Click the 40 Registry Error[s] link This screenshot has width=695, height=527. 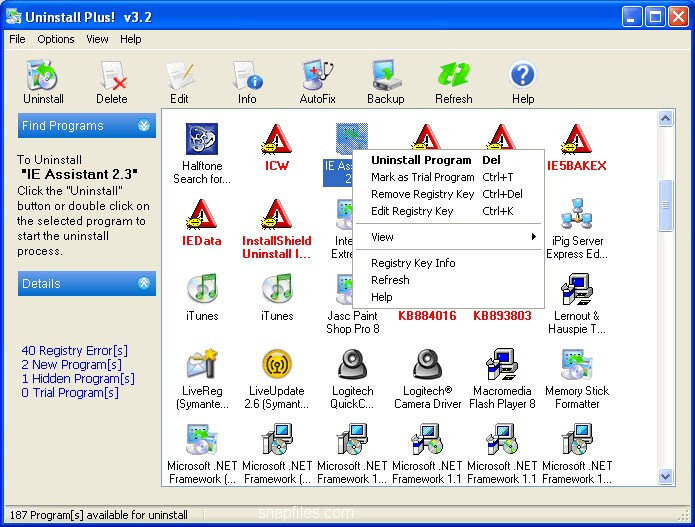pyautogui.click(x=74, y=351)
